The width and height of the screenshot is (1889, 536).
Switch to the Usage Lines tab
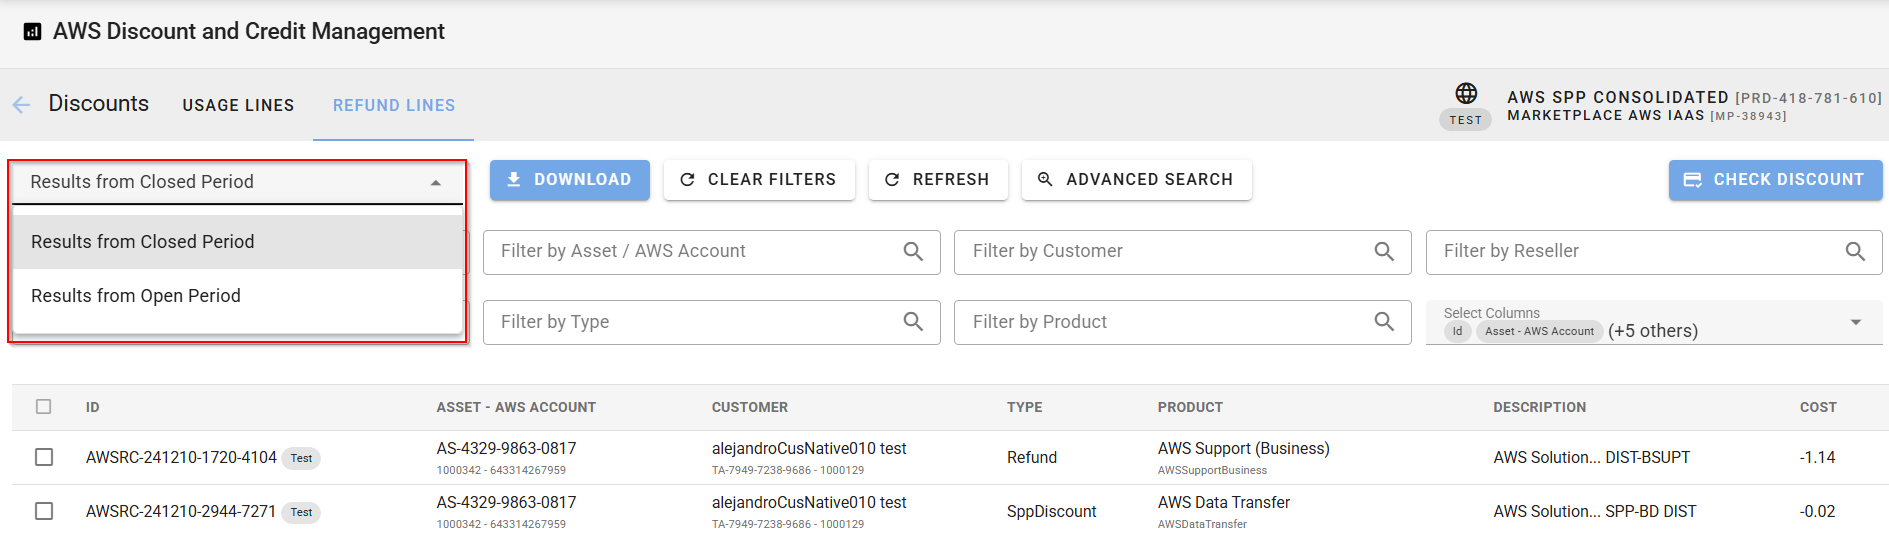[238, 105]
